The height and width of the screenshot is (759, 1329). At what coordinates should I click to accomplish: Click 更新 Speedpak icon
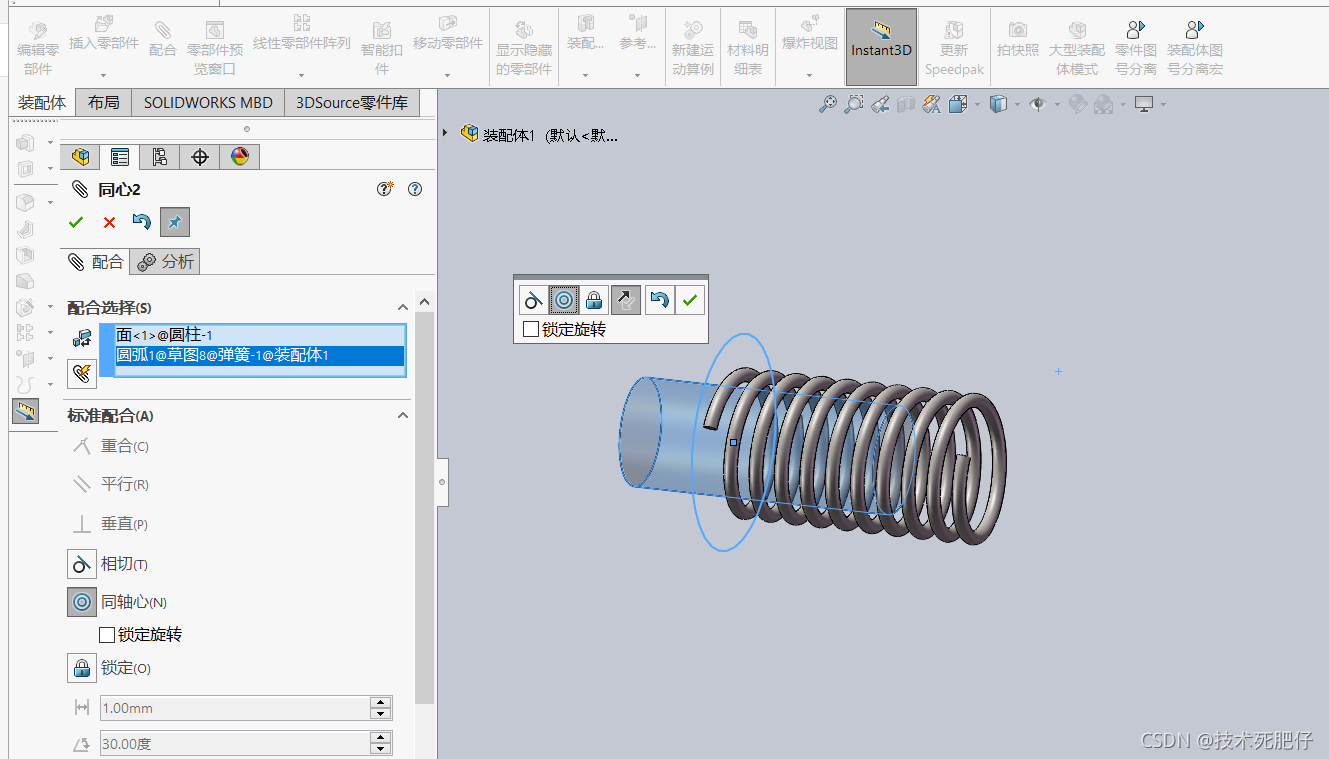[954, 48]
